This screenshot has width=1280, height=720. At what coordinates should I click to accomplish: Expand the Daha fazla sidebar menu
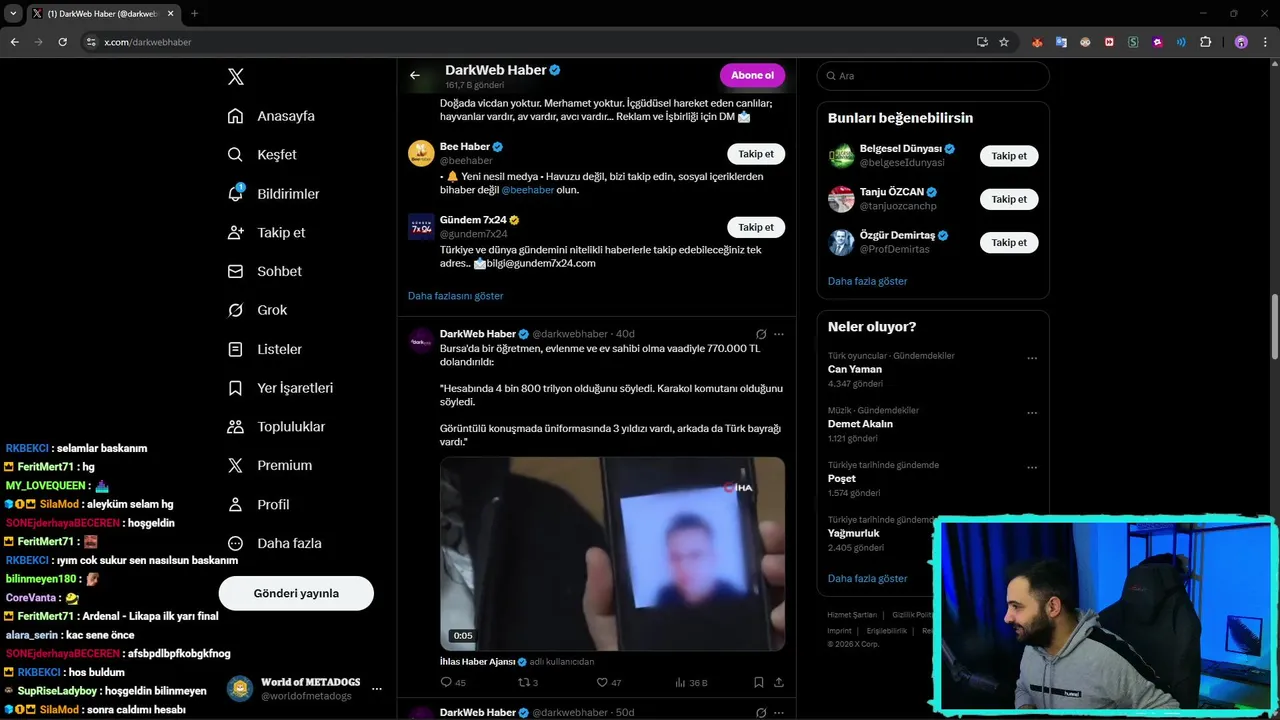click(x=274, y=543)
